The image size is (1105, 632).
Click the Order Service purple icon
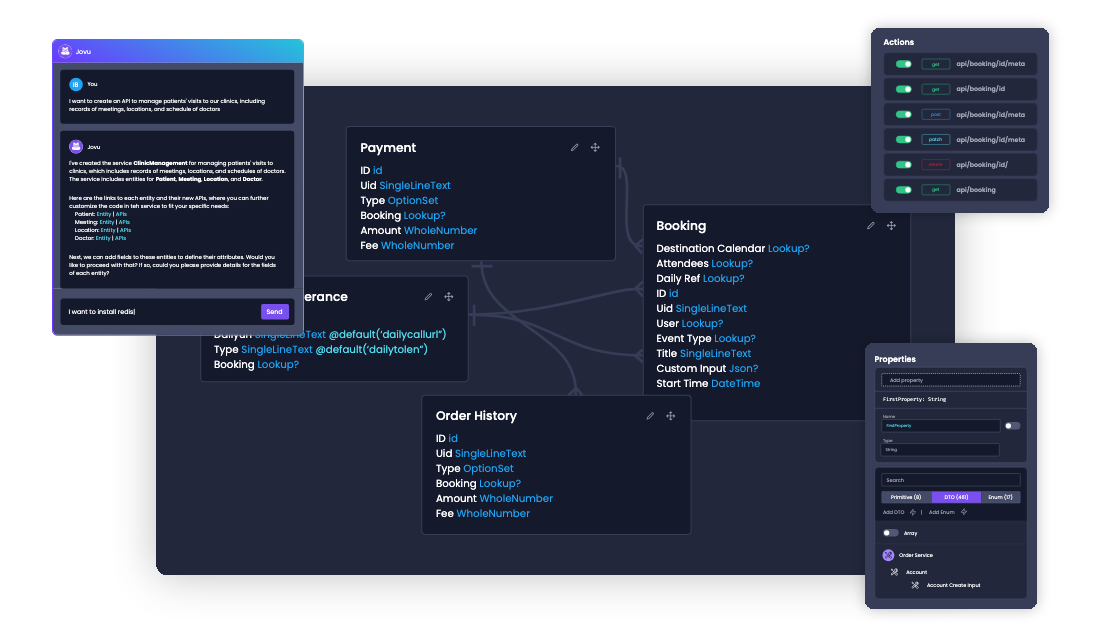coord(889,555)
